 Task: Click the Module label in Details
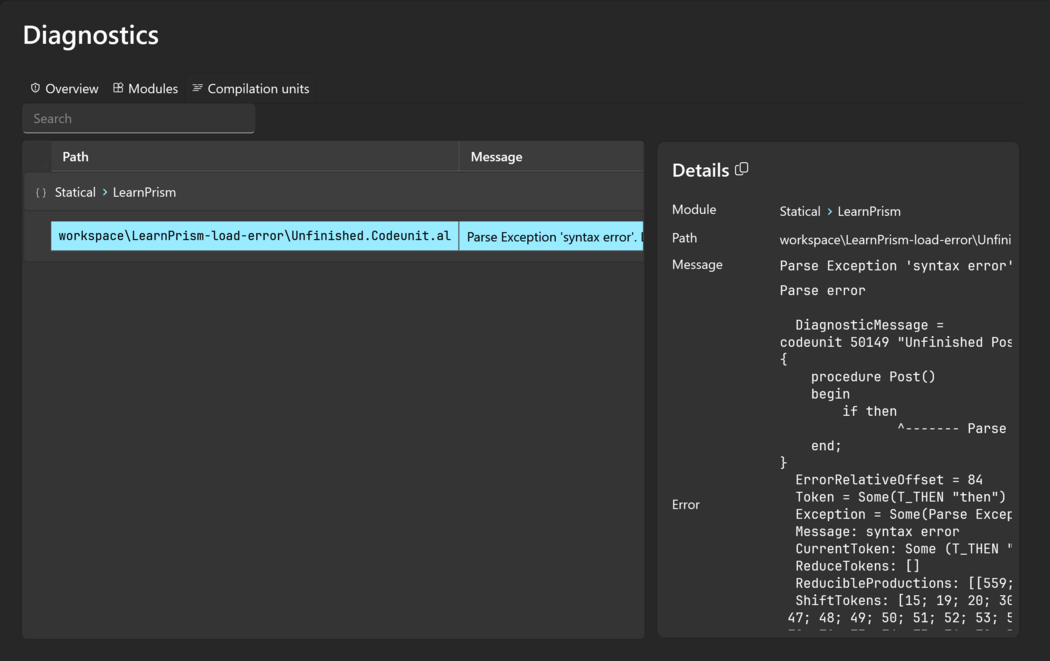(694, 210)
